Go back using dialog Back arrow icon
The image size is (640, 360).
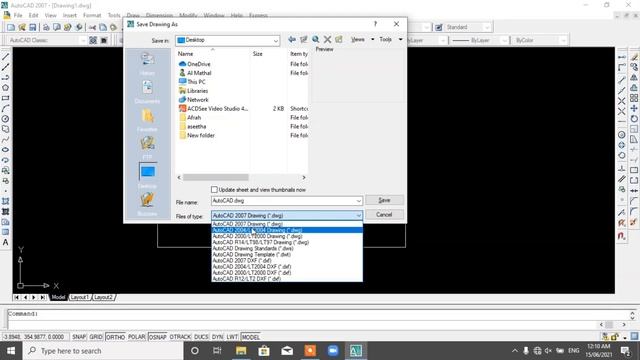pos(292,40)
